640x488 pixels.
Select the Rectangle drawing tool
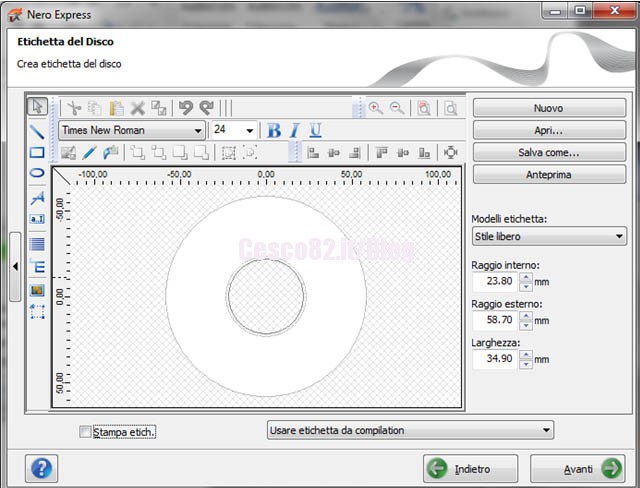[37, 152]
